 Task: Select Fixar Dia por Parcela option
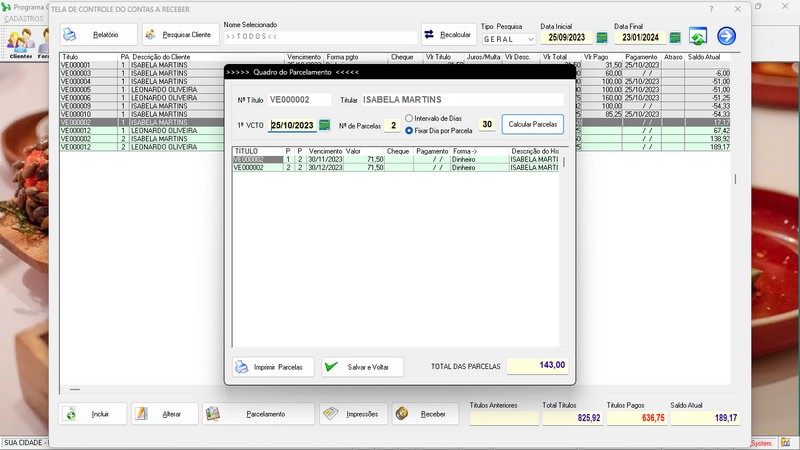[410, 131]
